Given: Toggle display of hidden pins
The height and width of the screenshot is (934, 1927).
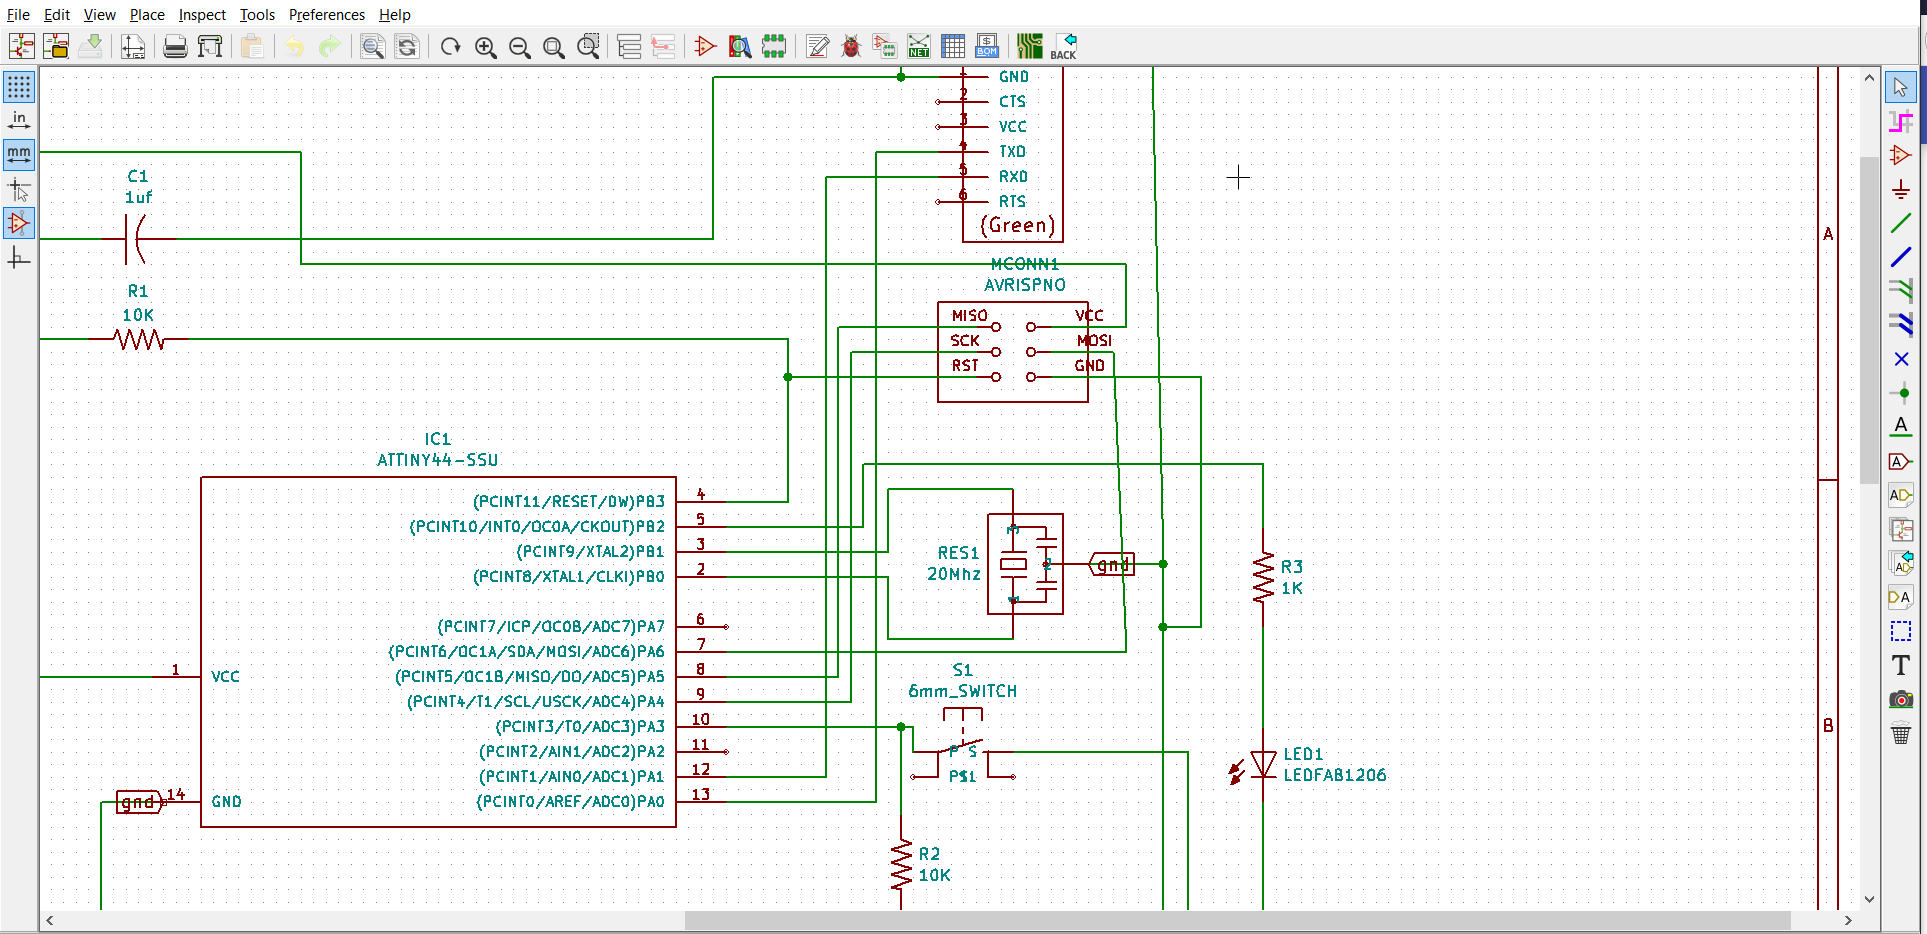Looking at the screenshot, I should (x=19, y=223).
